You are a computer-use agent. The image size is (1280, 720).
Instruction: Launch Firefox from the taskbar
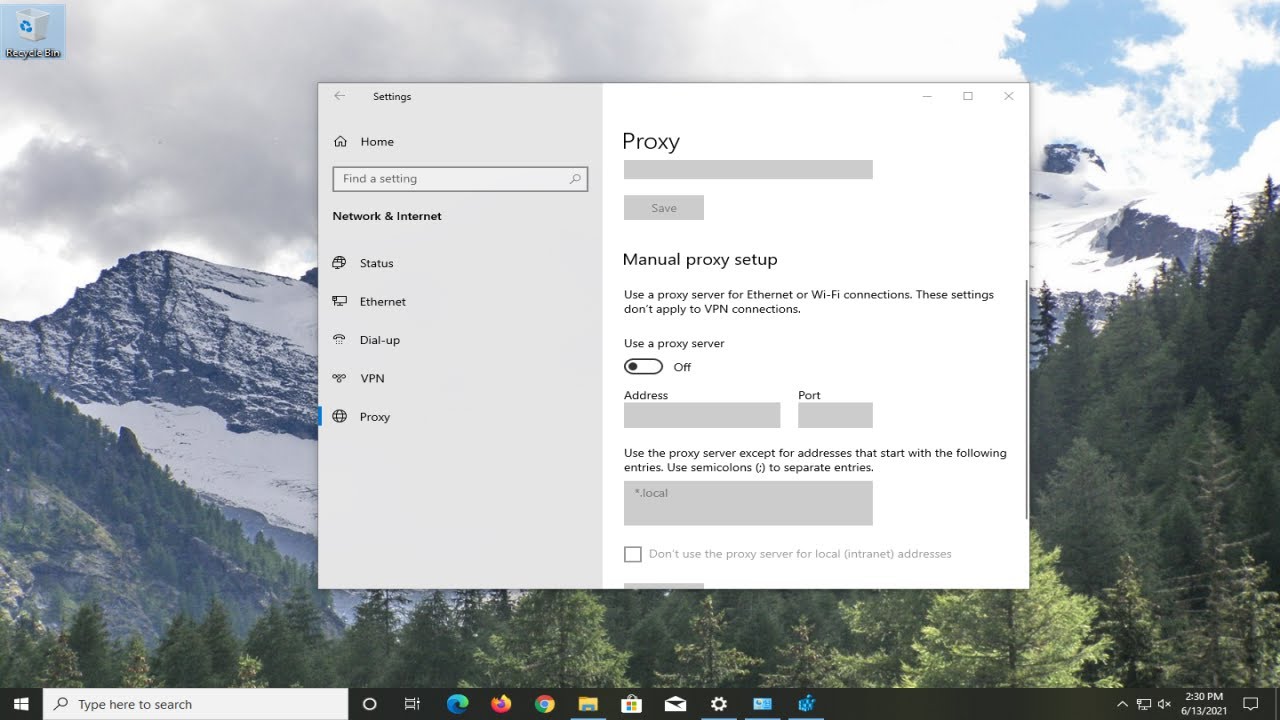point(501,704)
